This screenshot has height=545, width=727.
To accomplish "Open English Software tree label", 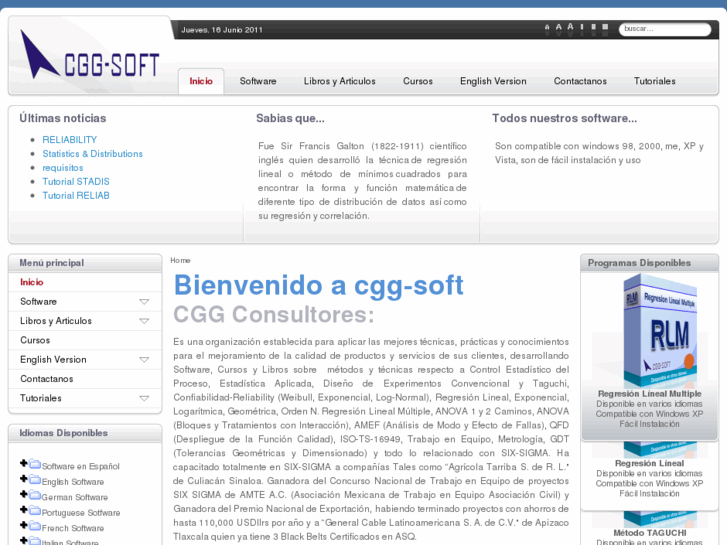I will (x=73, y=482).
